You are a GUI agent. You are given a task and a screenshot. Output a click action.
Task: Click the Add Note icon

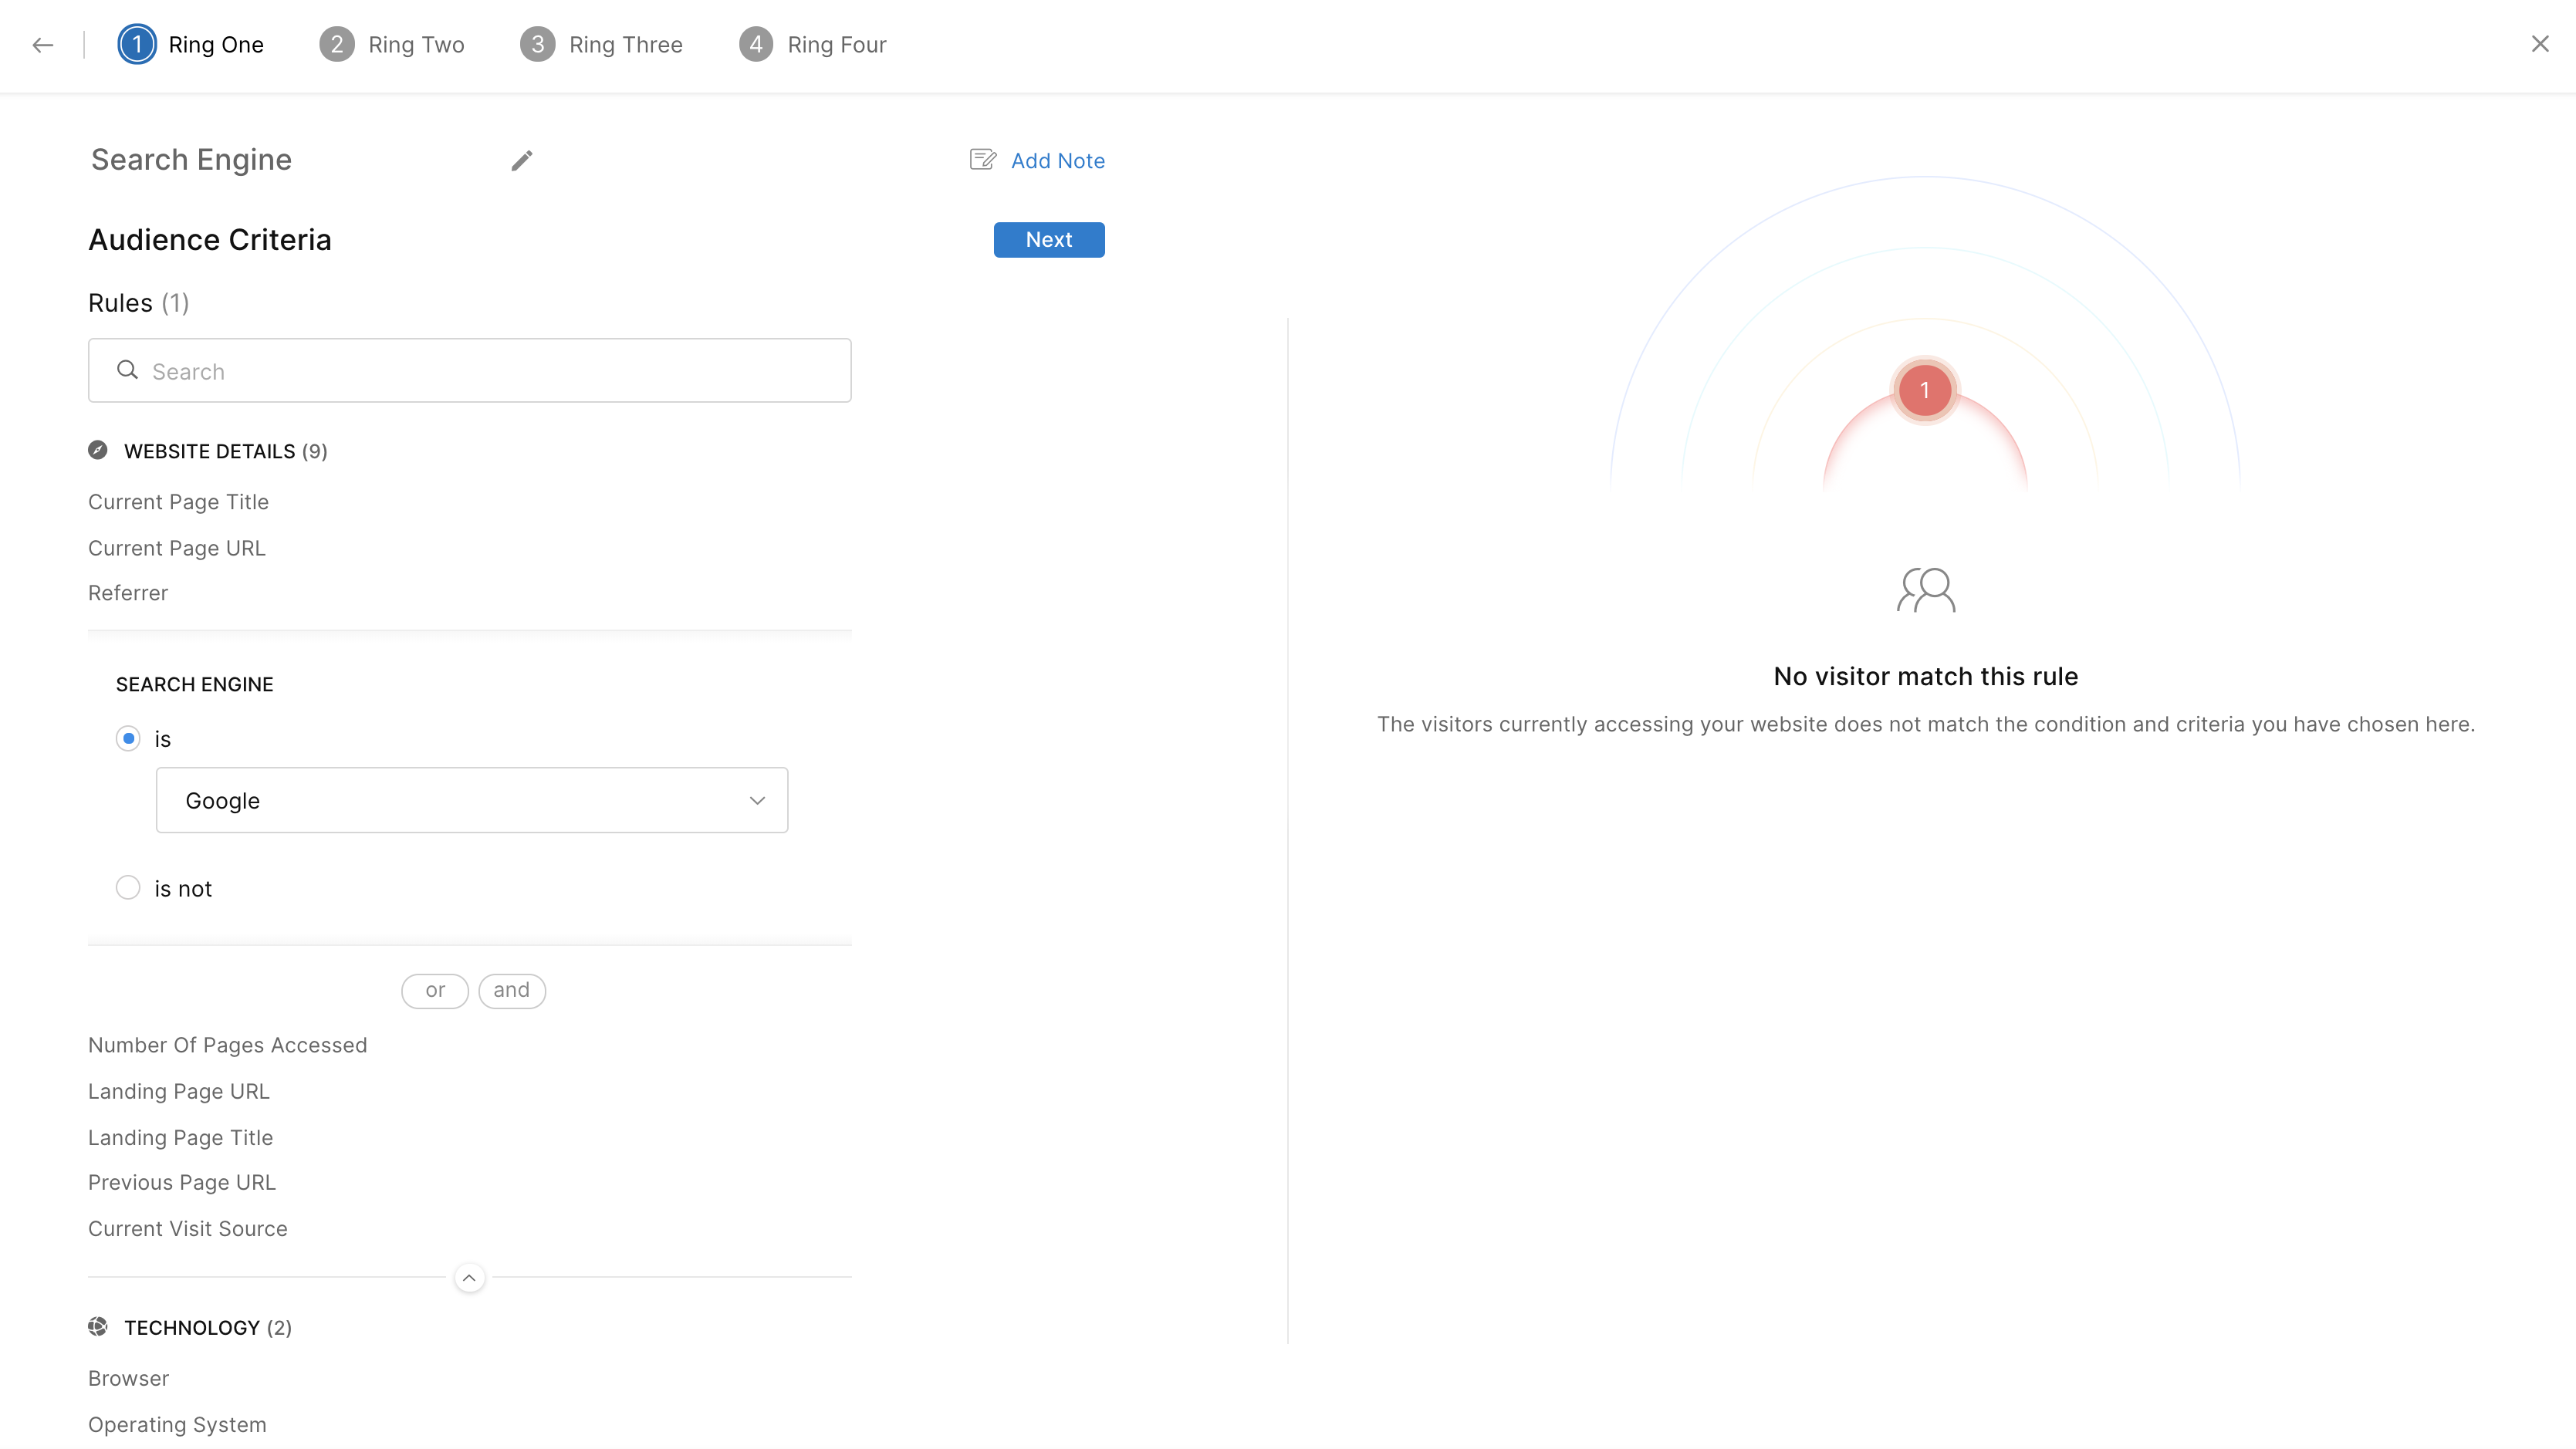(983, 160)
